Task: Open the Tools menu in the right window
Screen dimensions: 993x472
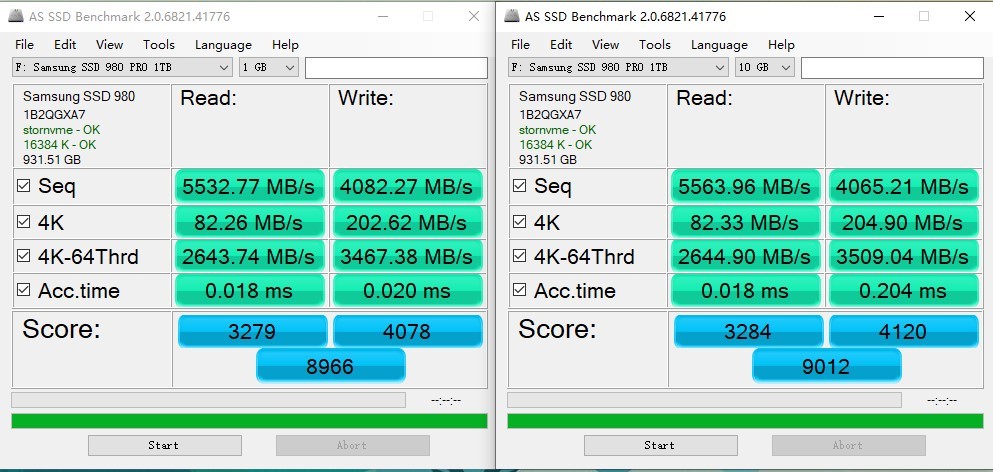Action: tap(654, 44)
